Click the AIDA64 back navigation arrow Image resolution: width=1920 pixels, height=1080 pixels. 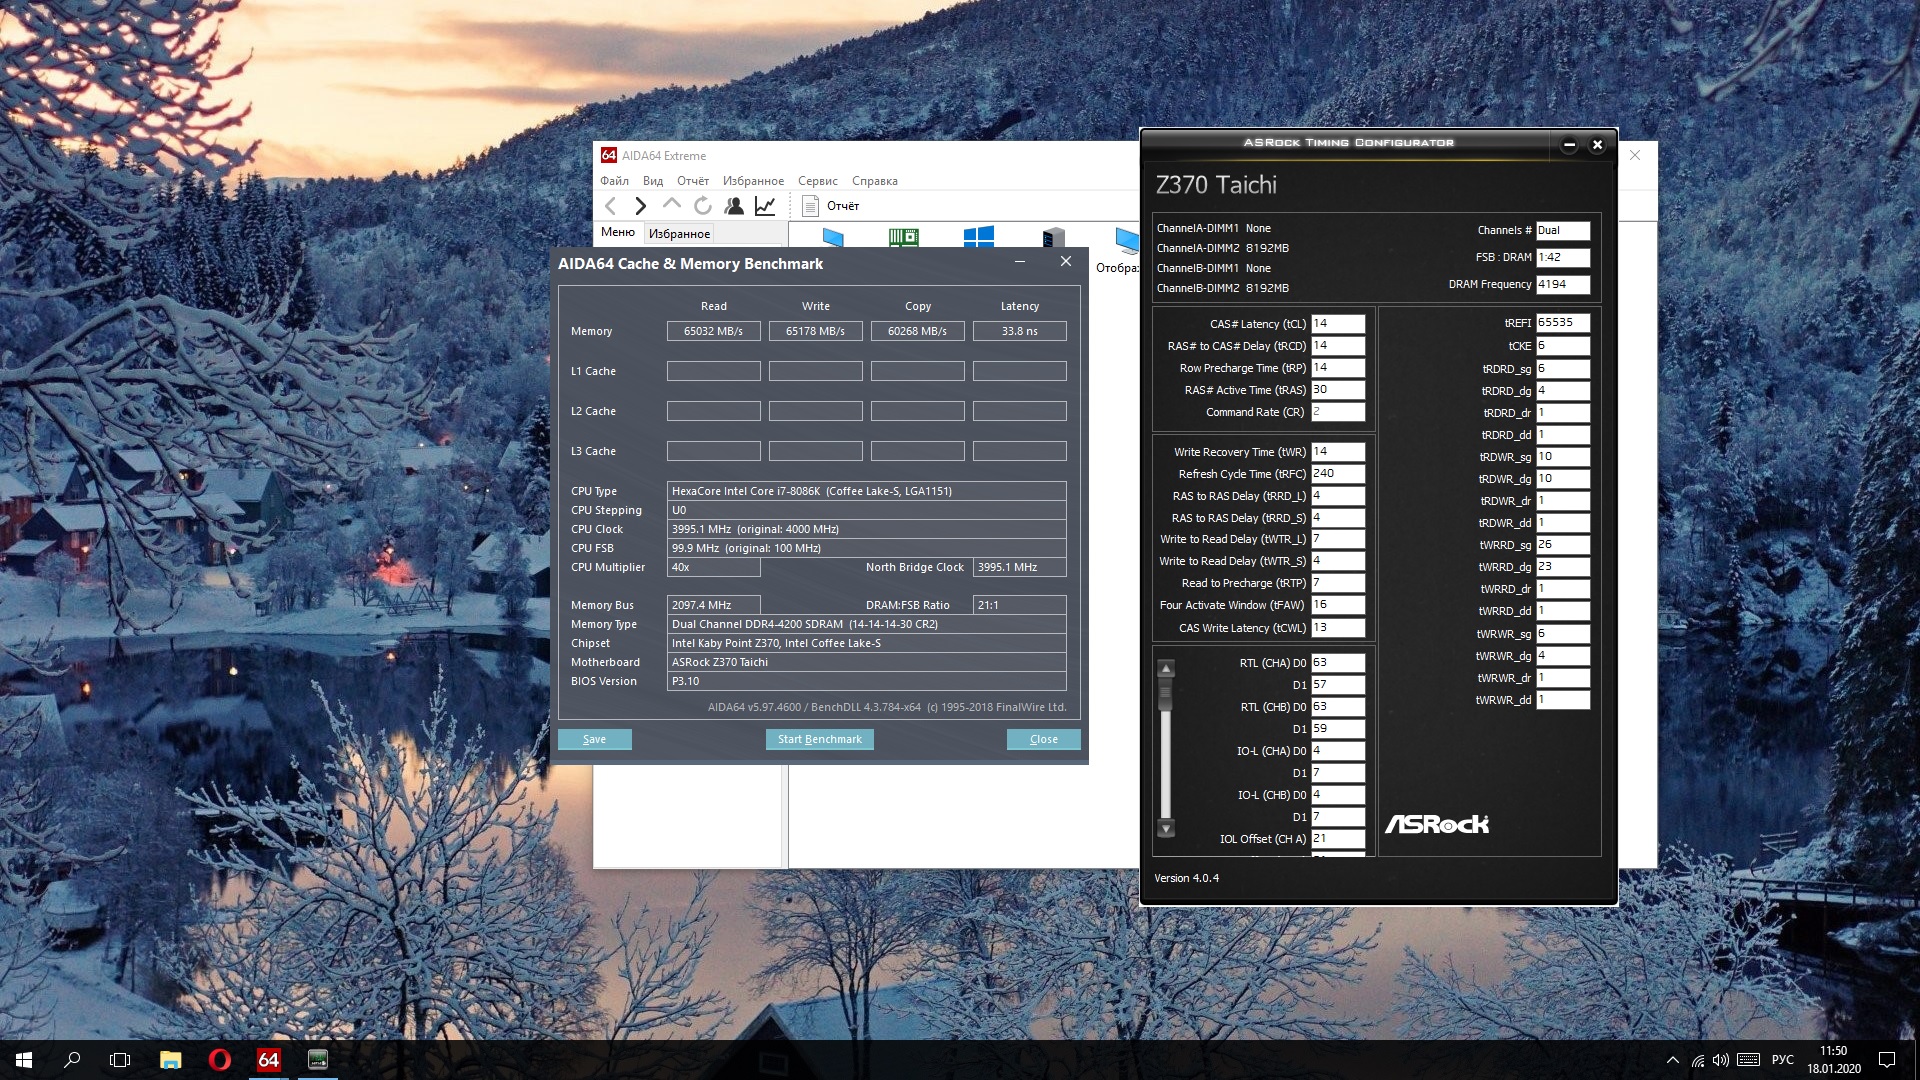click(x=610, y=206)
